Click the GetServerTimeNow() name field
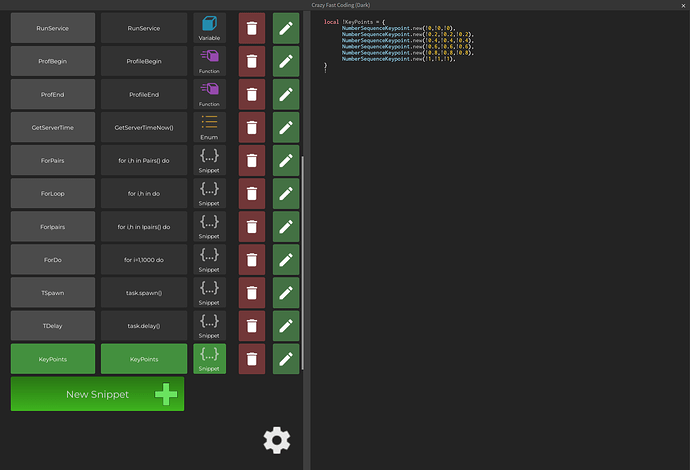Viewport: 690px width, 470px height. click(x=144, y=127)
